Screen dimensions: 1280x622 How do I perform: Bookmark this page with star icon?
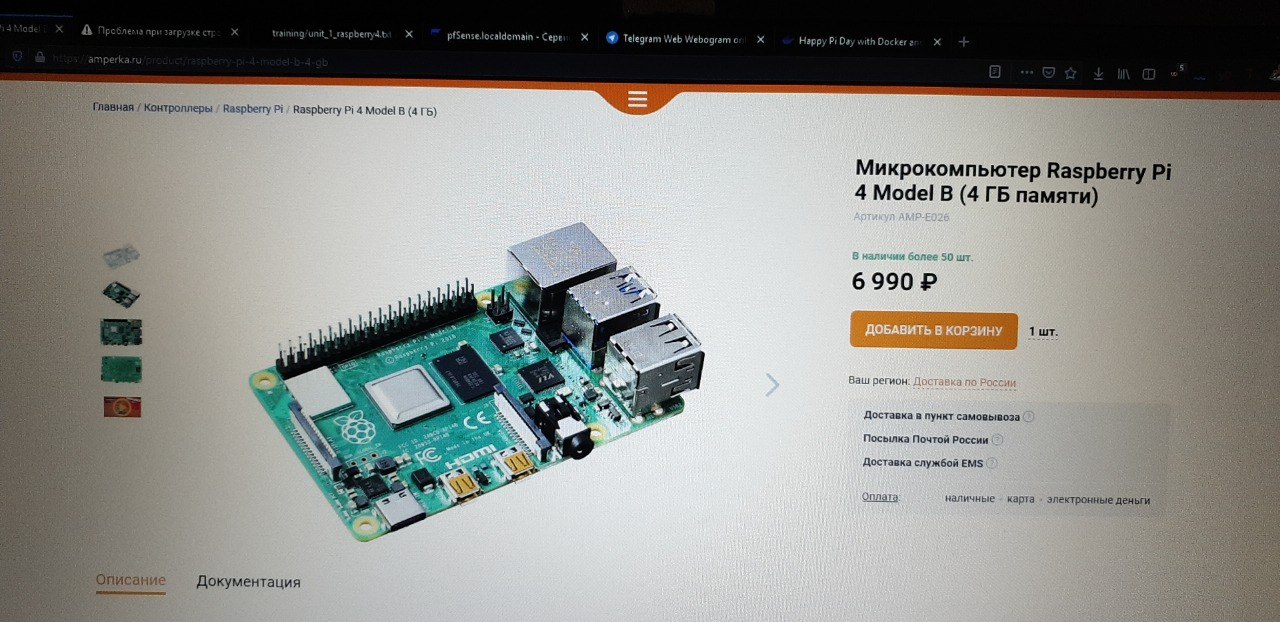coord(1070,73)
